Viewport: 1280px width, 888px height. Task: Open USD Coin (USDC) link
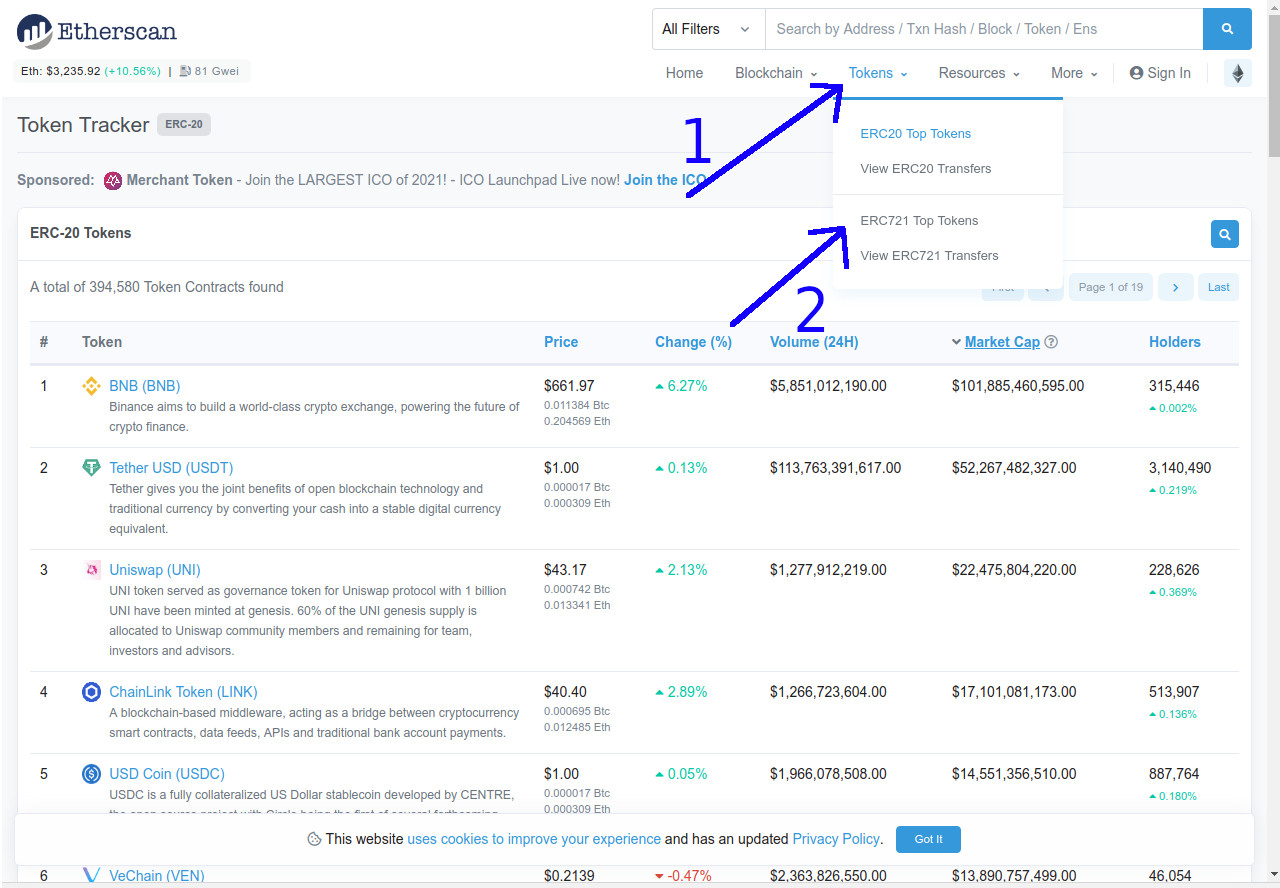pos(167,774)
